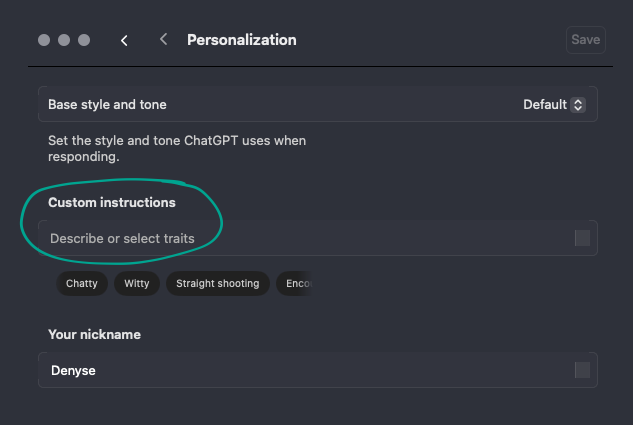The image size is (633, 425).
Task: Click the leftmost gray window dot
Action: pyautogui.click(x=44, y=40)
